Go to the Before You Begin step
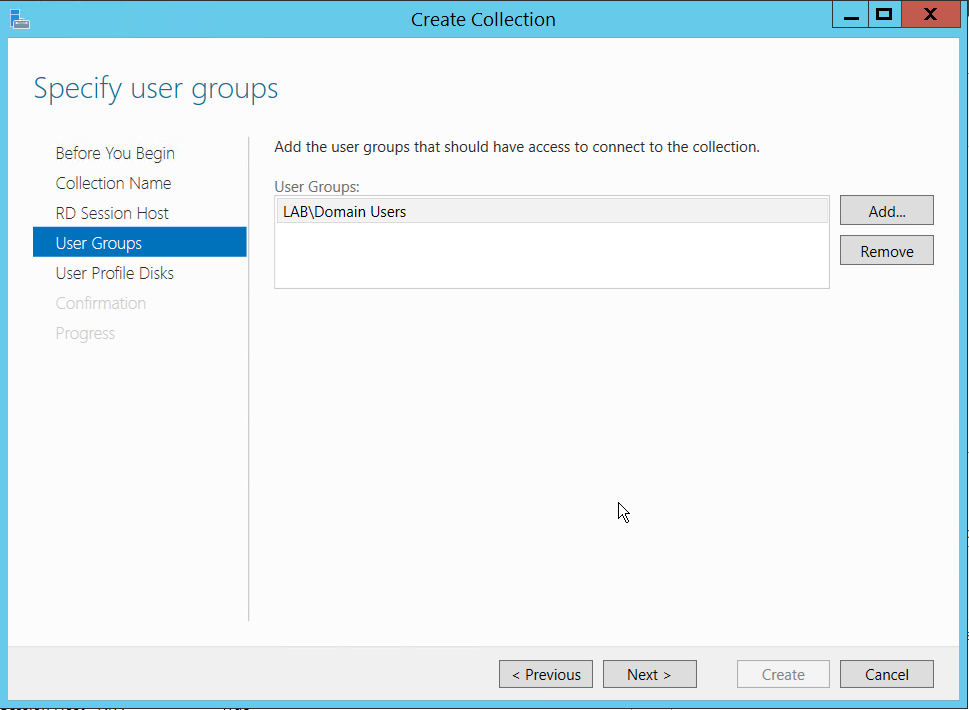 point(115,153)
